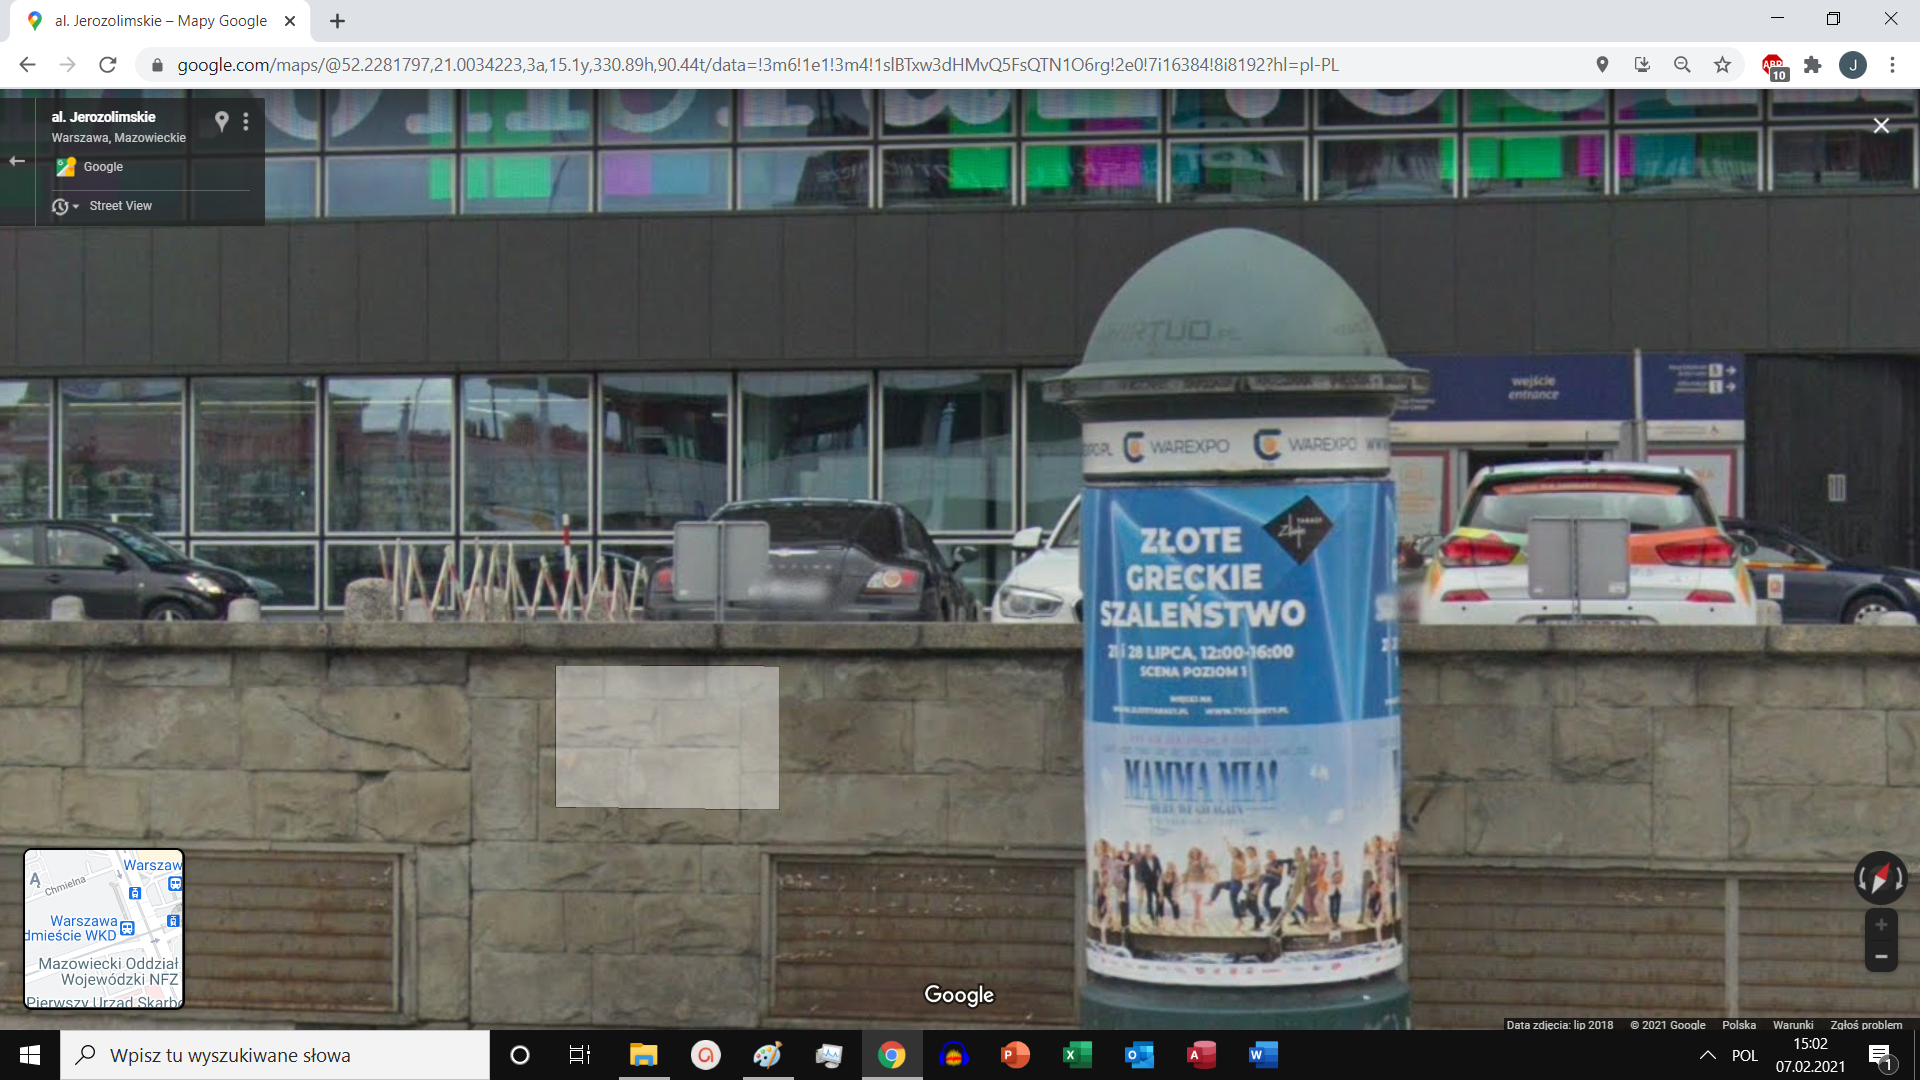
Task: Click the POL language indicator
Action: coord(1745,1055)
